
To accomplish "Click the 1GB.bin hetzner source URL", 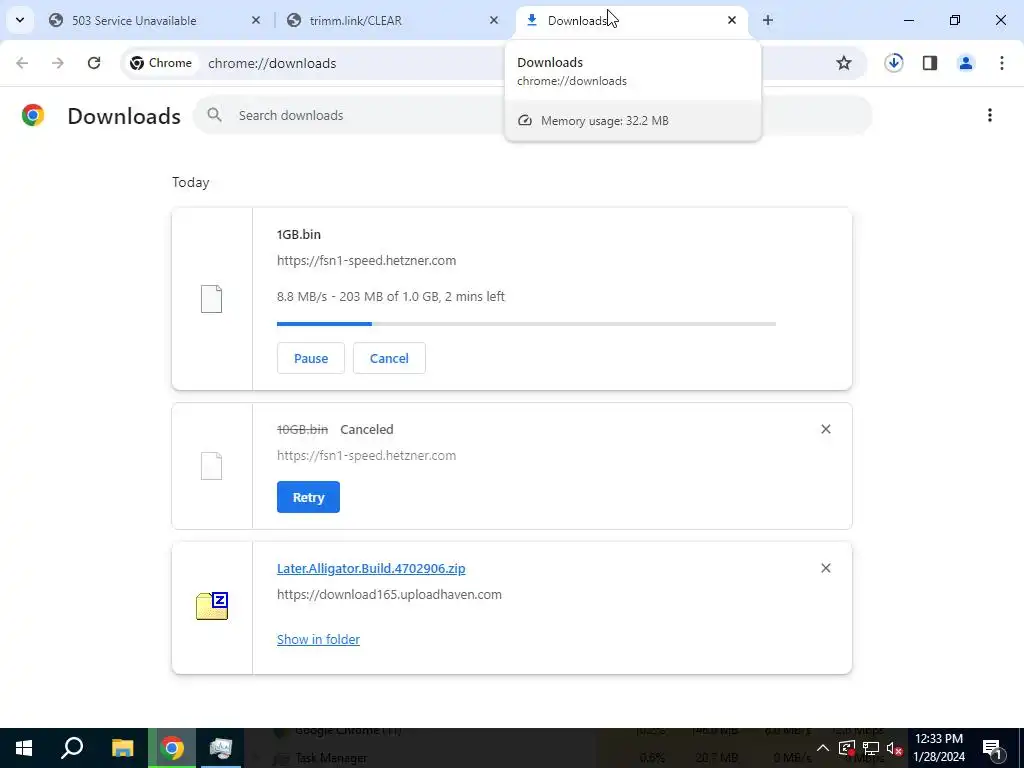I will coord(366,261).
